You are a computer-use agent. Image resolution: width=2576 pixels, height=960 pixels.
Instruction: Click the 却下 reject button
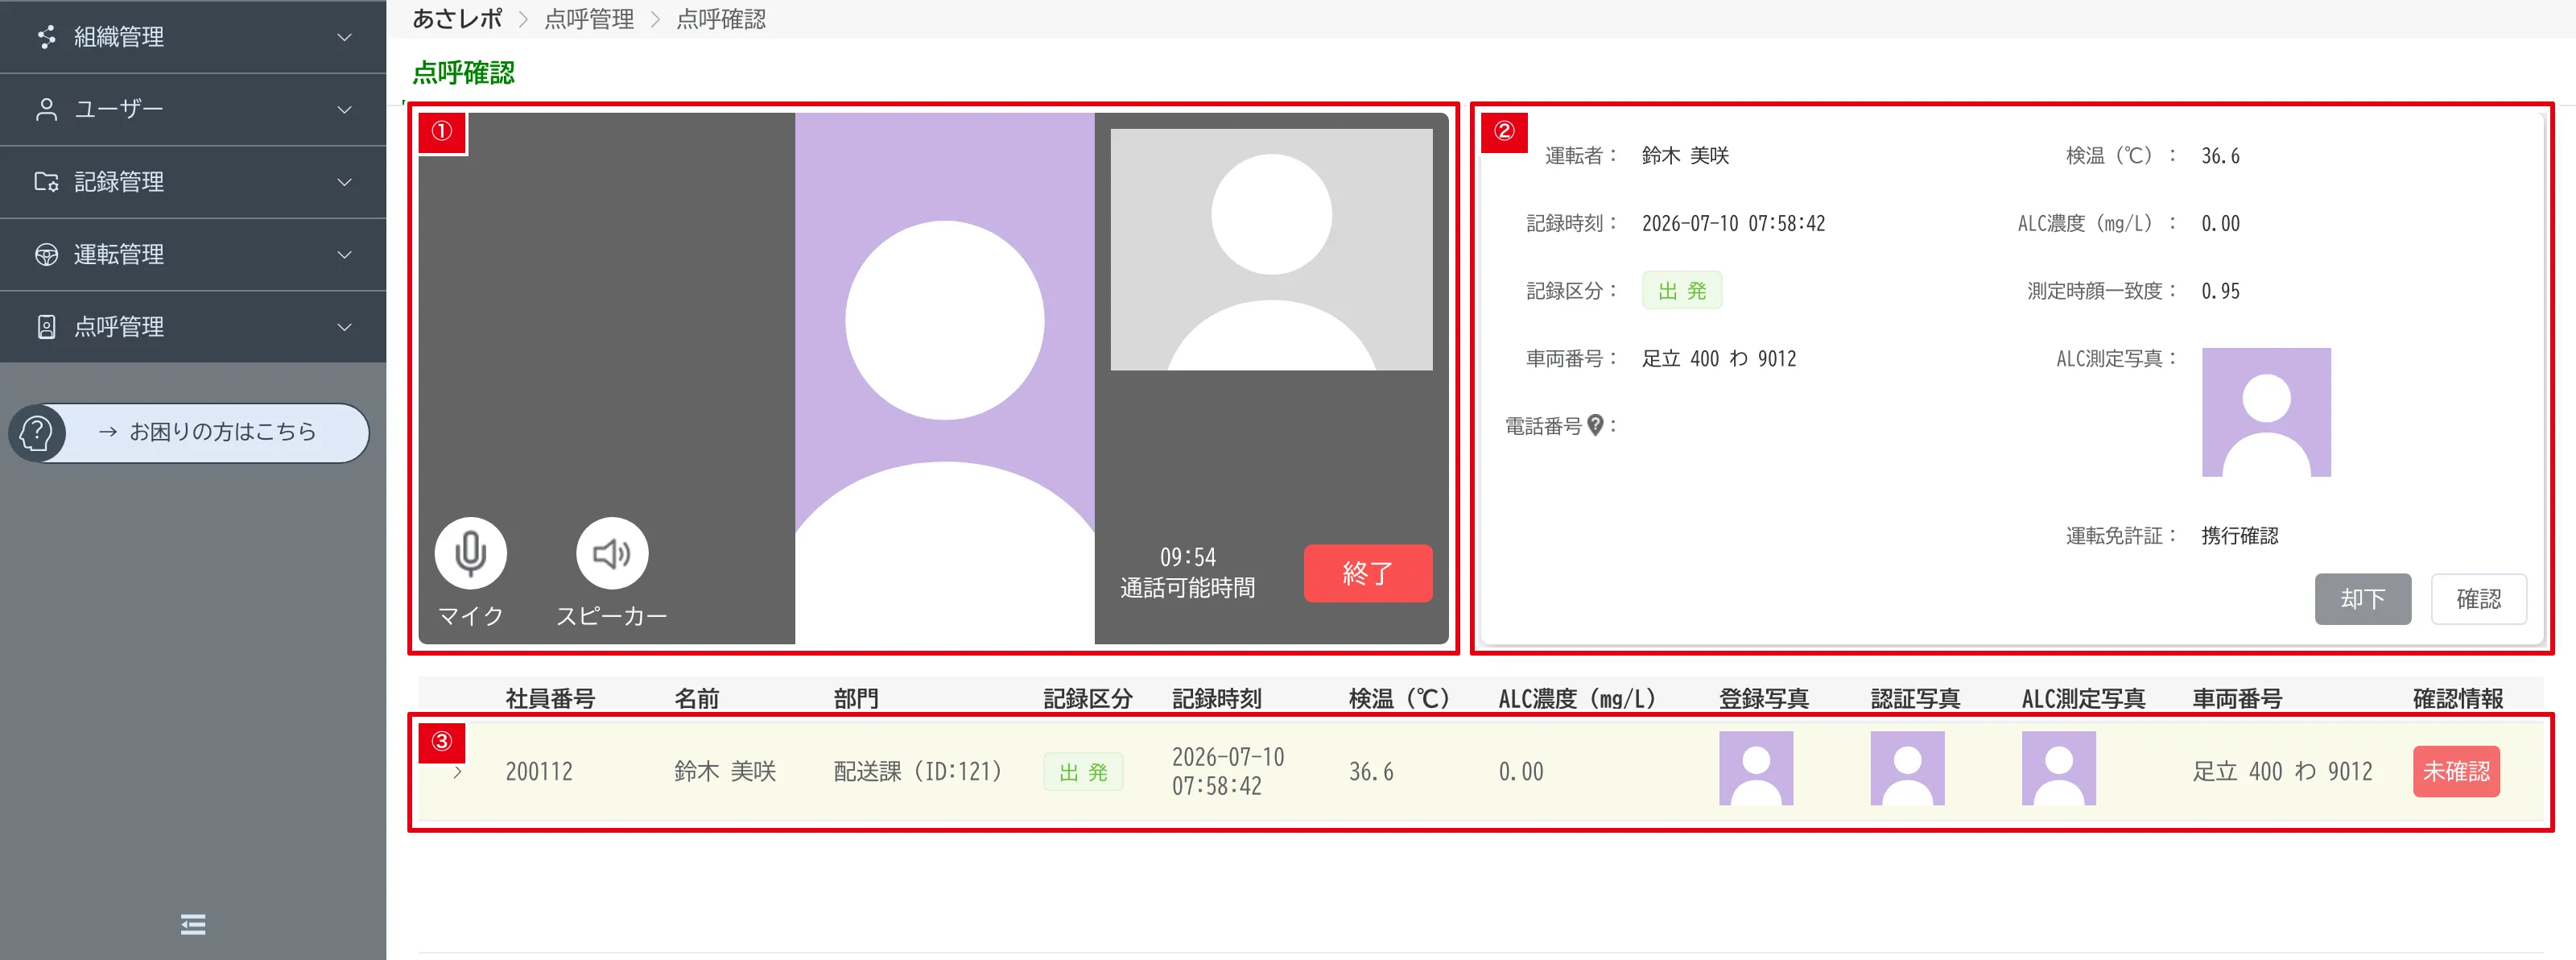pos(2362,599)
